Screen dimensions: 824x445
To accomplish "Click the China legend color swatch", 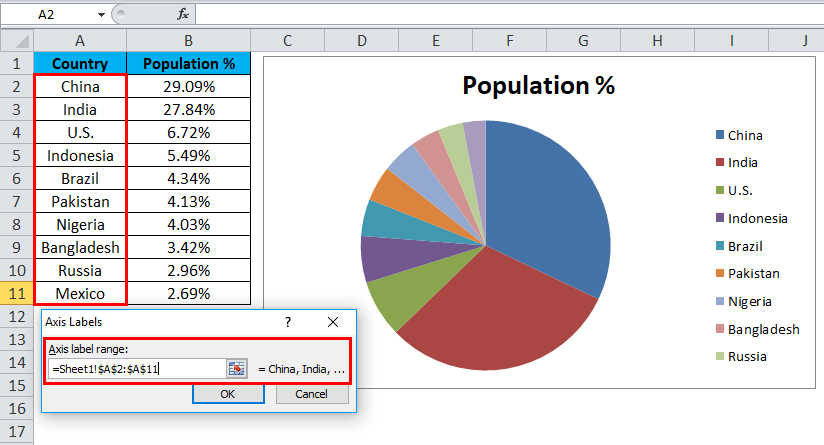I will [x=720, y=135].
